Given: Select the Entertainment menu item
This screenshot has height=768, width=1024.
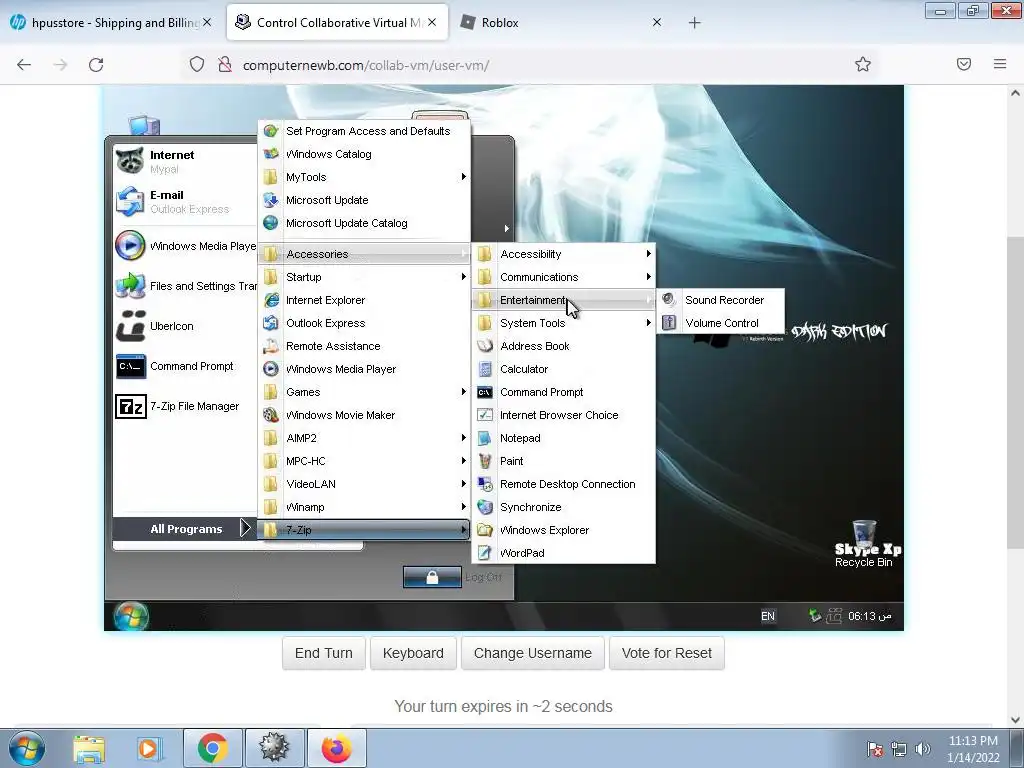Looking at the screenshot, I should click(563, 300).
